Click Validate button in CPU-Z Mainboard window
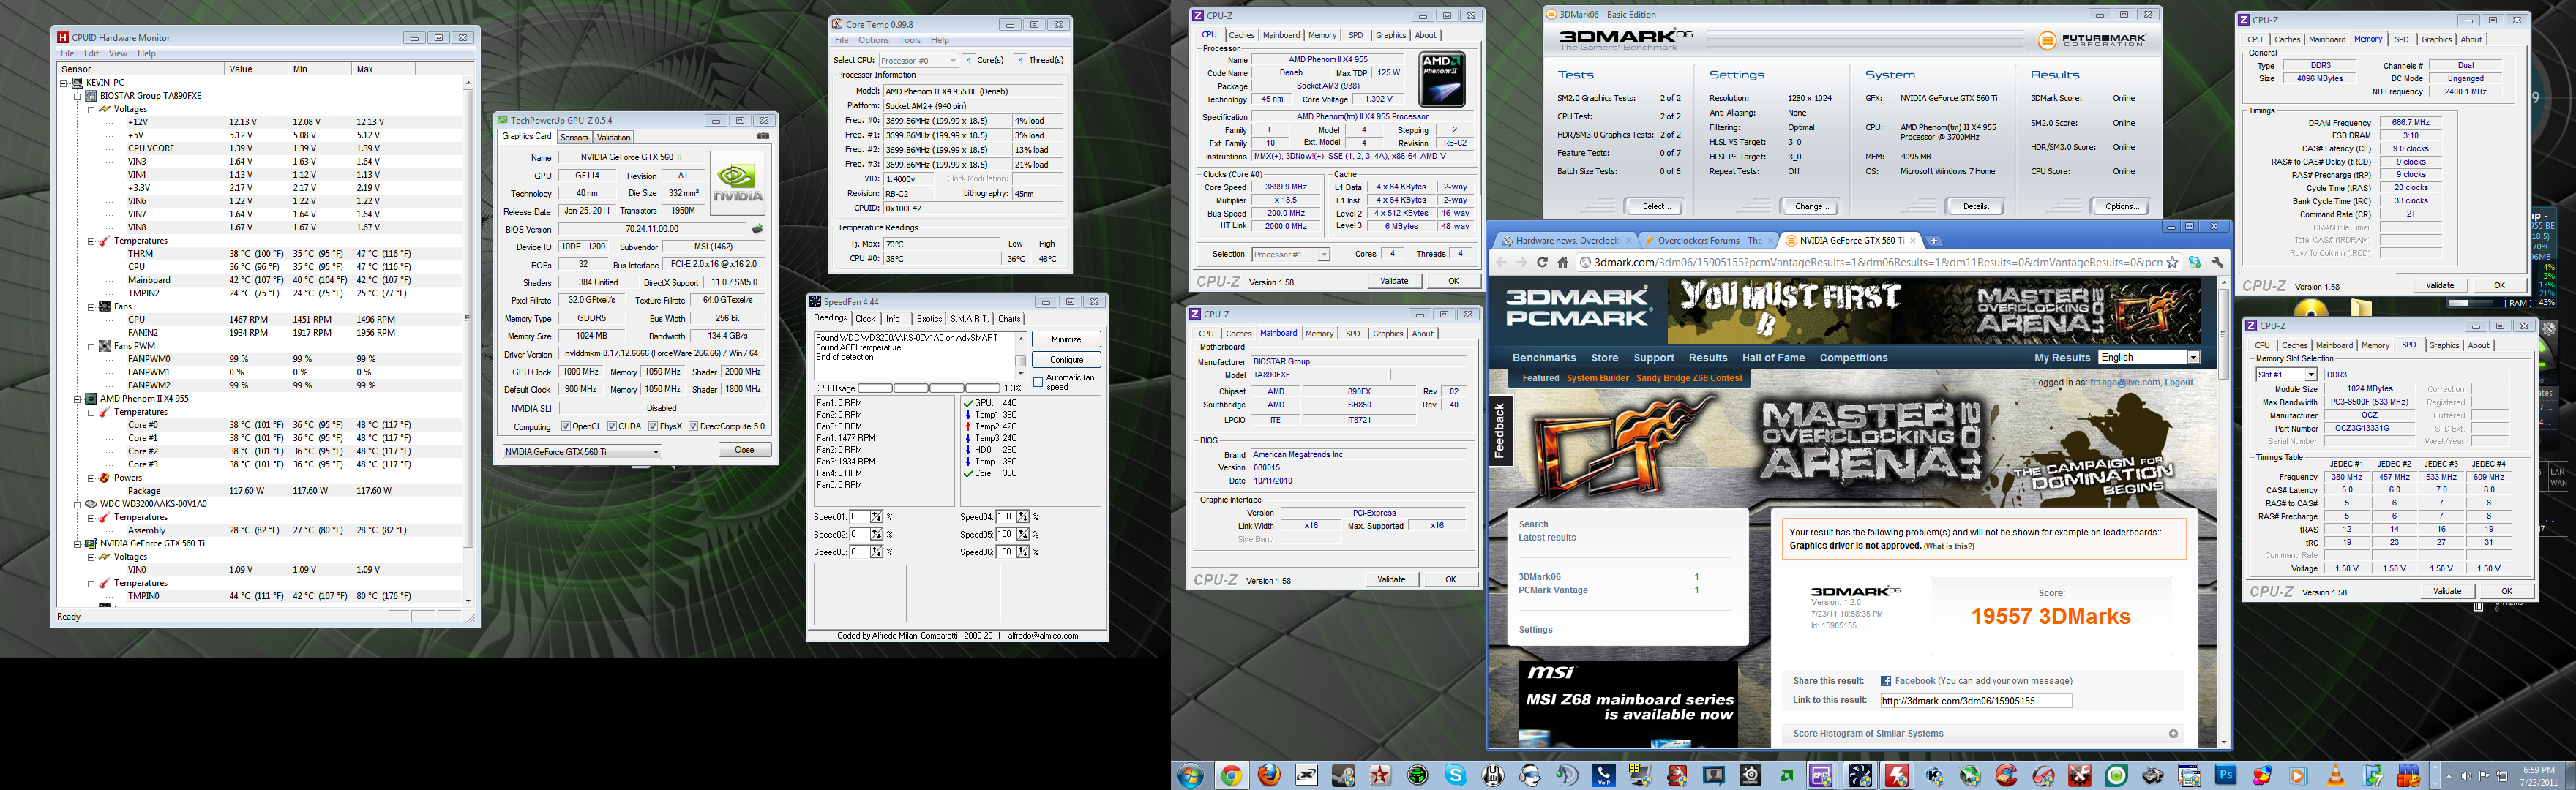Screen dimensions: 2576x790 [x=1391, y=579]
